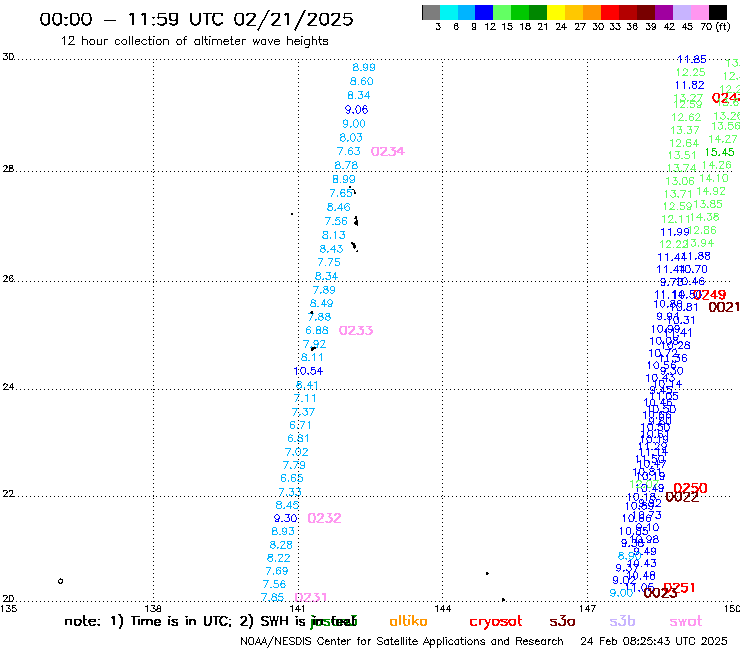Click the 'swot' satellite legend label

tap(686, 622)
